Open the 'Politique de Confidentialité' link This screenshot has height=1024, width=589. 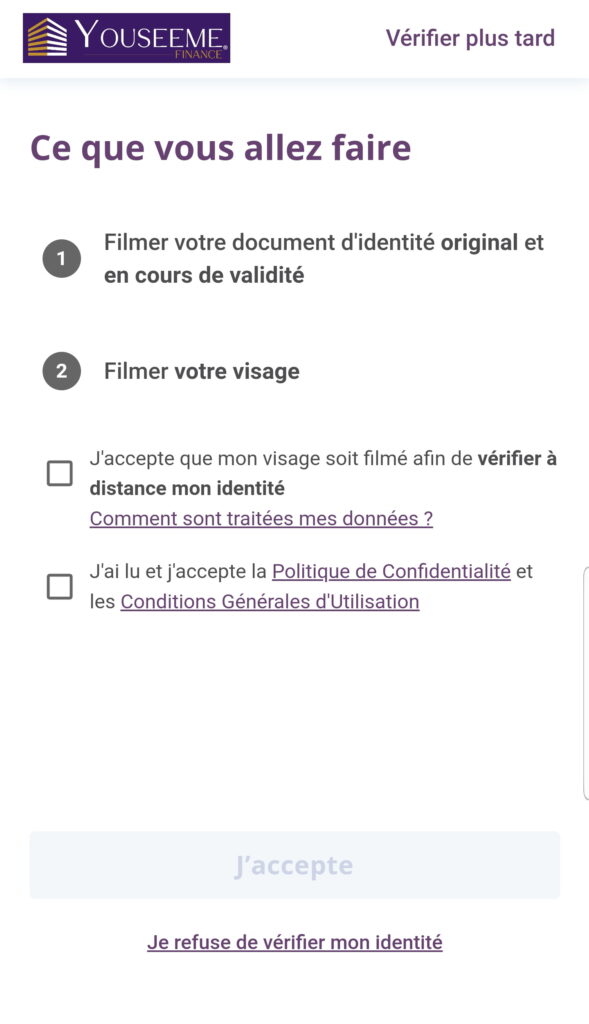point(391,571)
